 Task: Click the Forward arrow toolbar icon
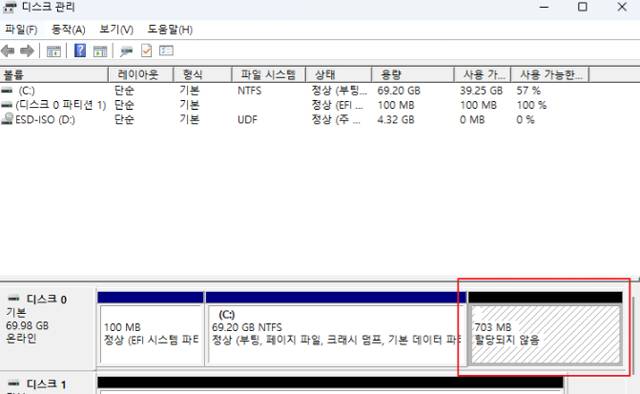tap(27, 51)
